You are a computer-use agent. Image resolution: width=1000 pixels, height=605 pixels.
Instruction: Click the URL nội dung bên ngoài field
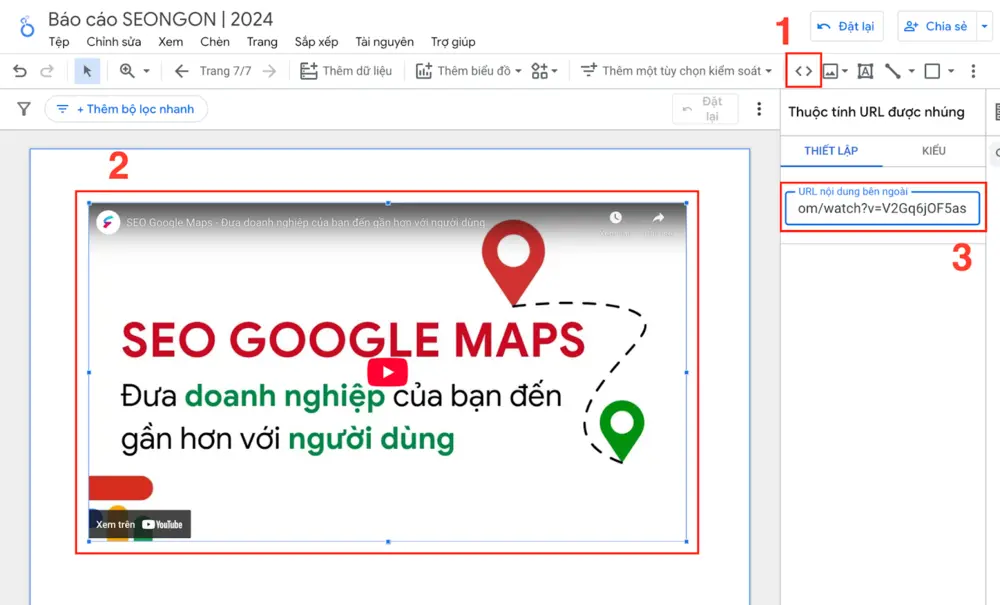[882, 208]
